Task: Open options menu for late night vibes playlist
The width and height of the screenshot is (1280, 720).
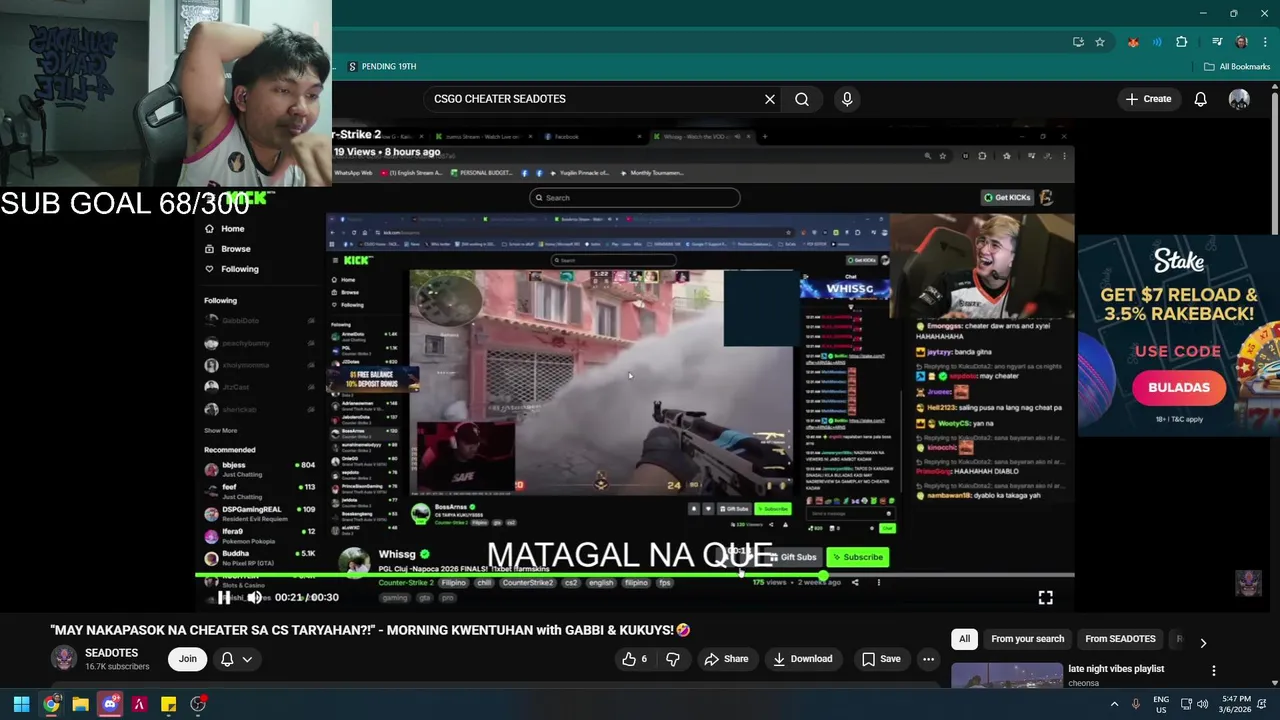Action: point(1214,671)
